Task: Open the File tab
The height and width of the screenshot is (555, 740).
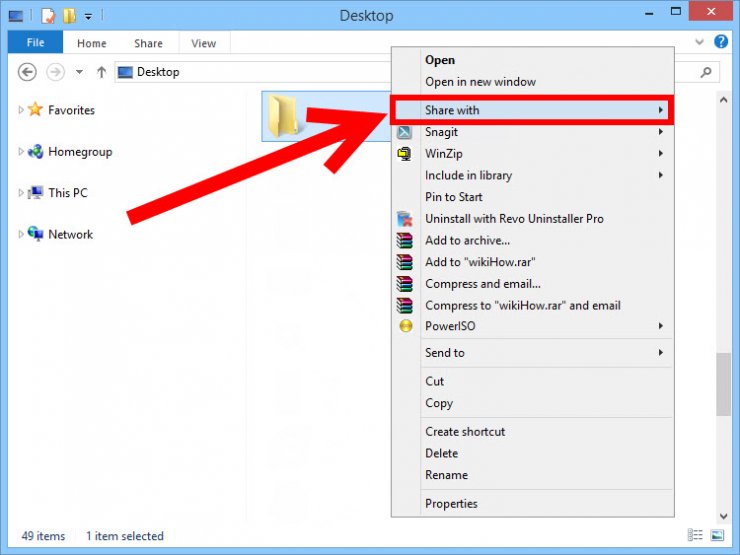Action: [35, 42]
